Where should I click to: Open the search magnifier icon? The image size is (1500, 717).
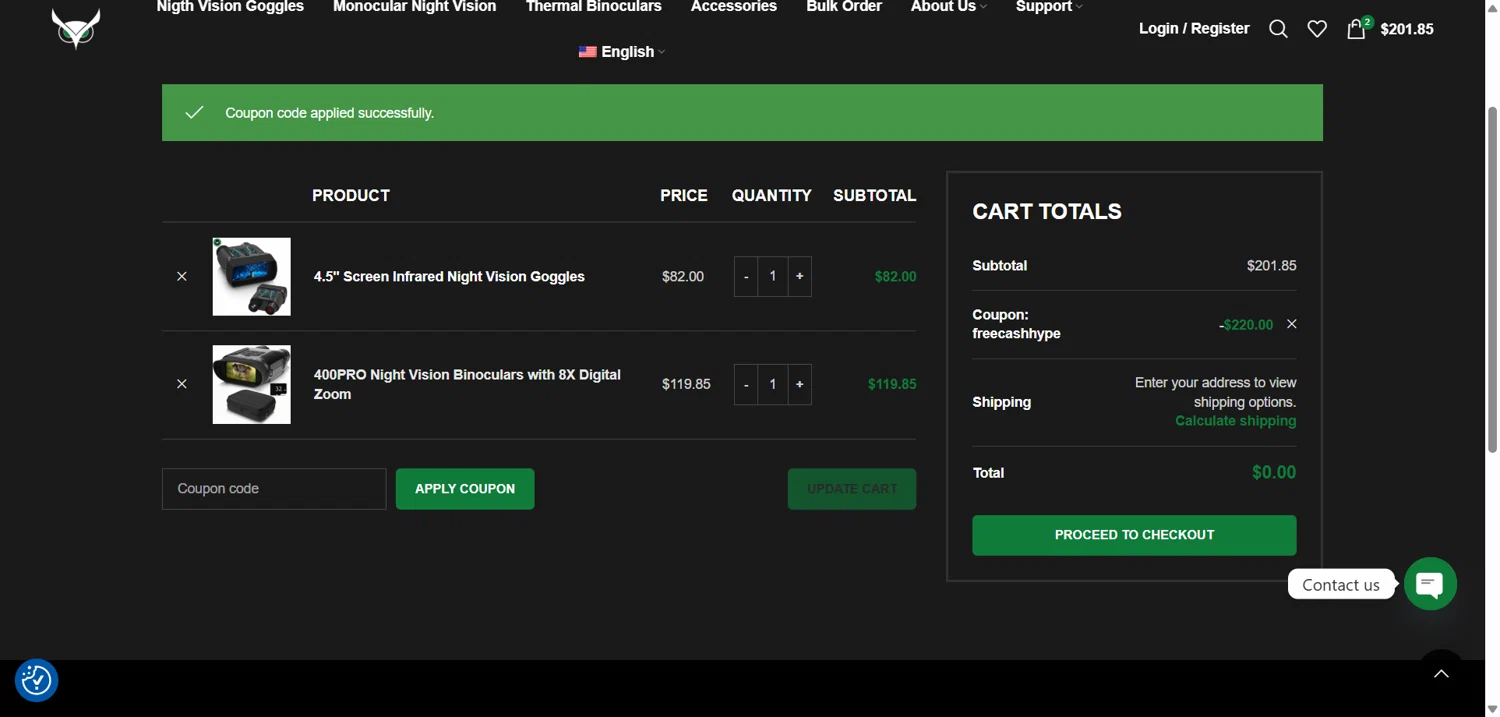click(1278, 29)
